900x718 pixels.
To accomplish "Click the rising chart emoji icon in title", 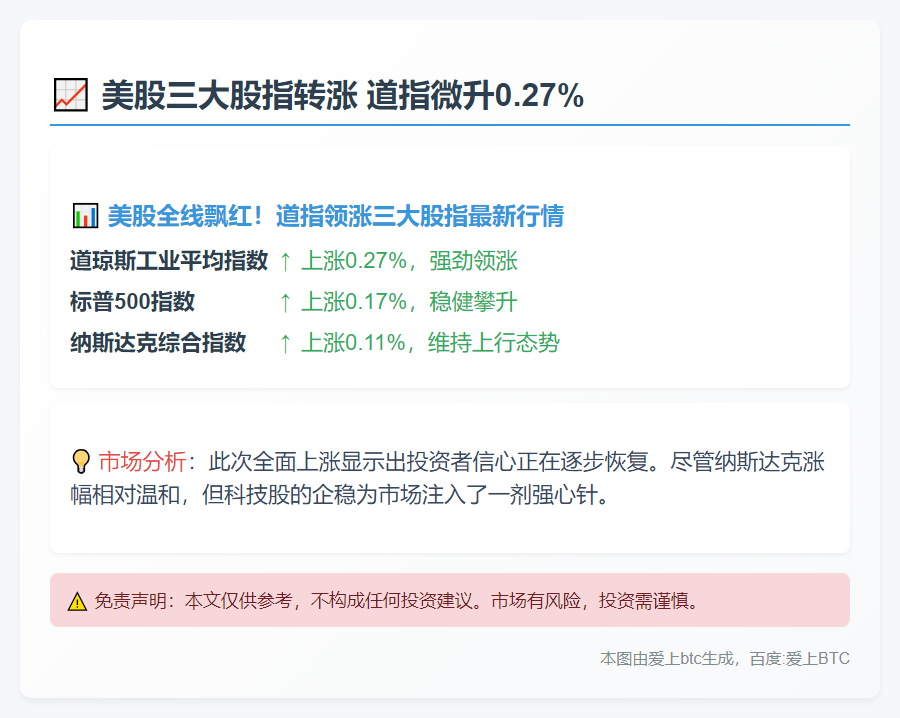I will point(71,95).
